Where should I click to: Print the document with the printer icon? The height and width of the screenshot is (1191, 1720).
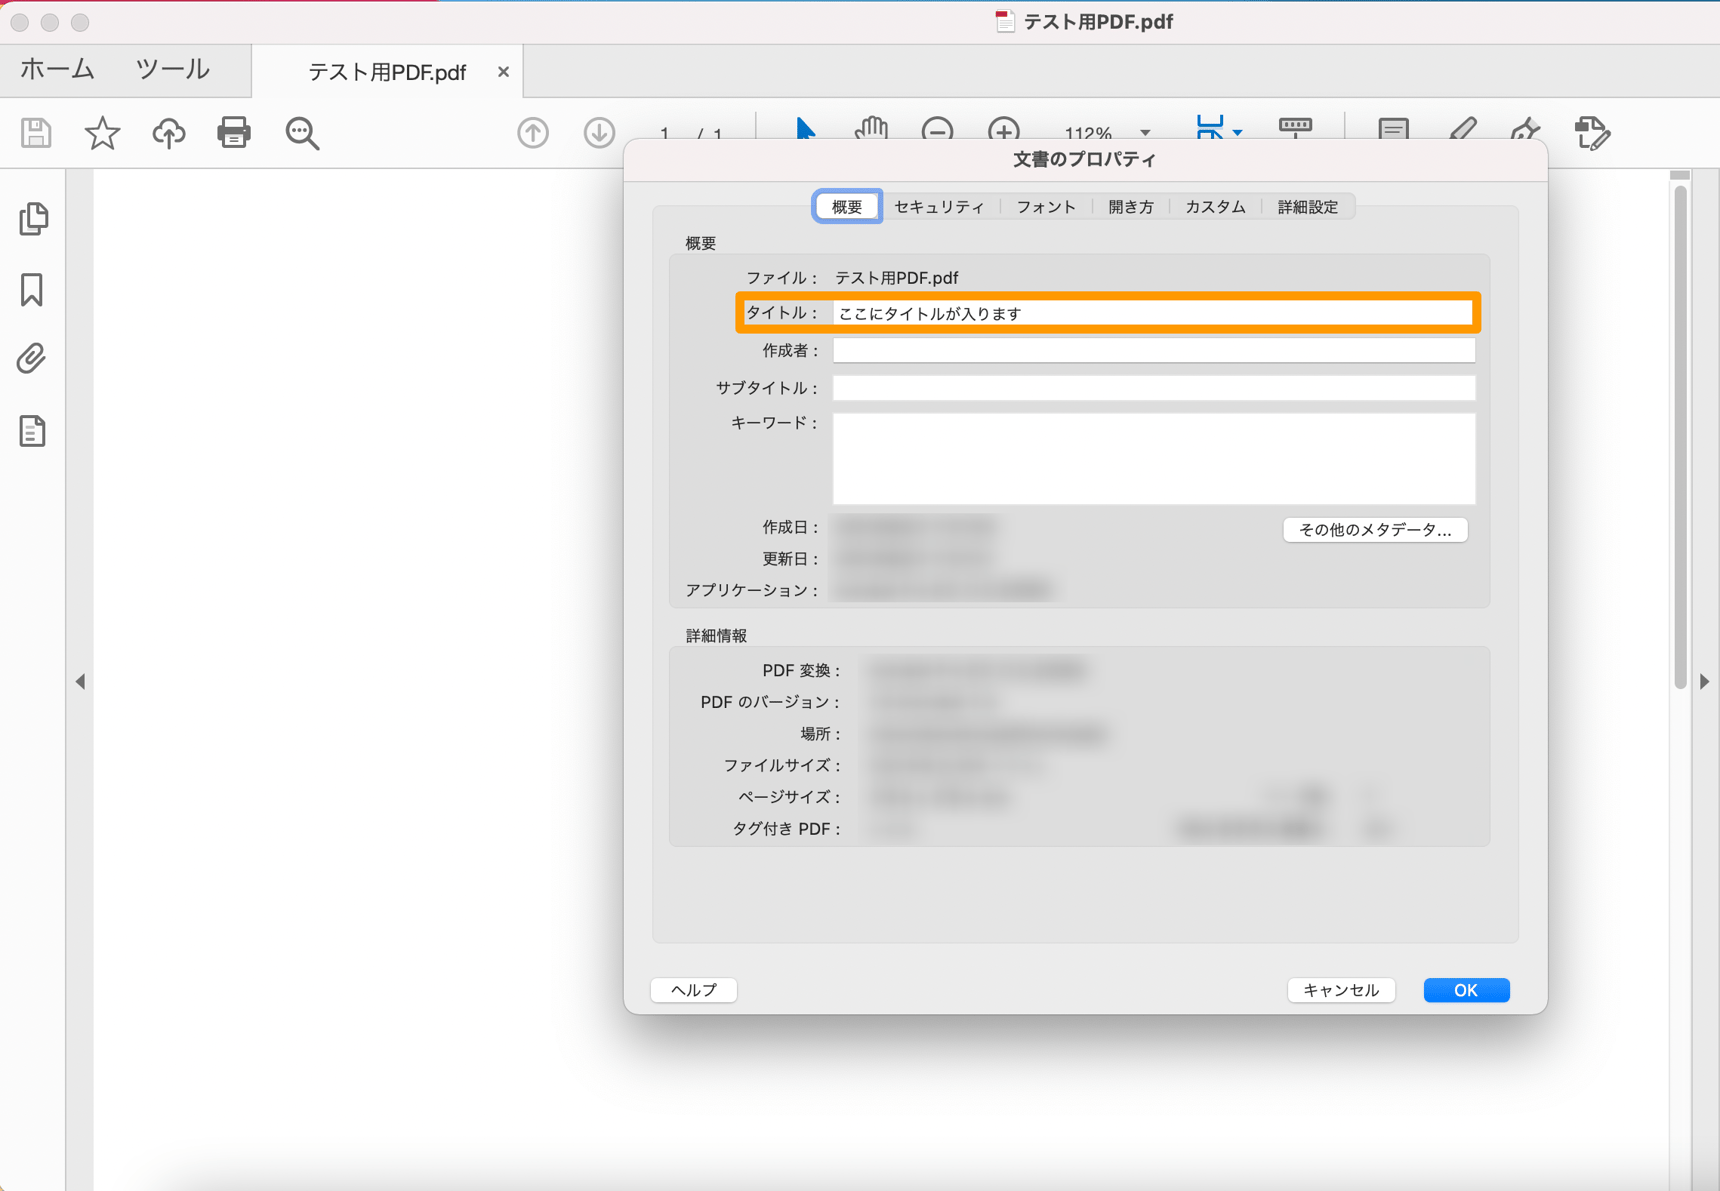(x=234, y=133)
